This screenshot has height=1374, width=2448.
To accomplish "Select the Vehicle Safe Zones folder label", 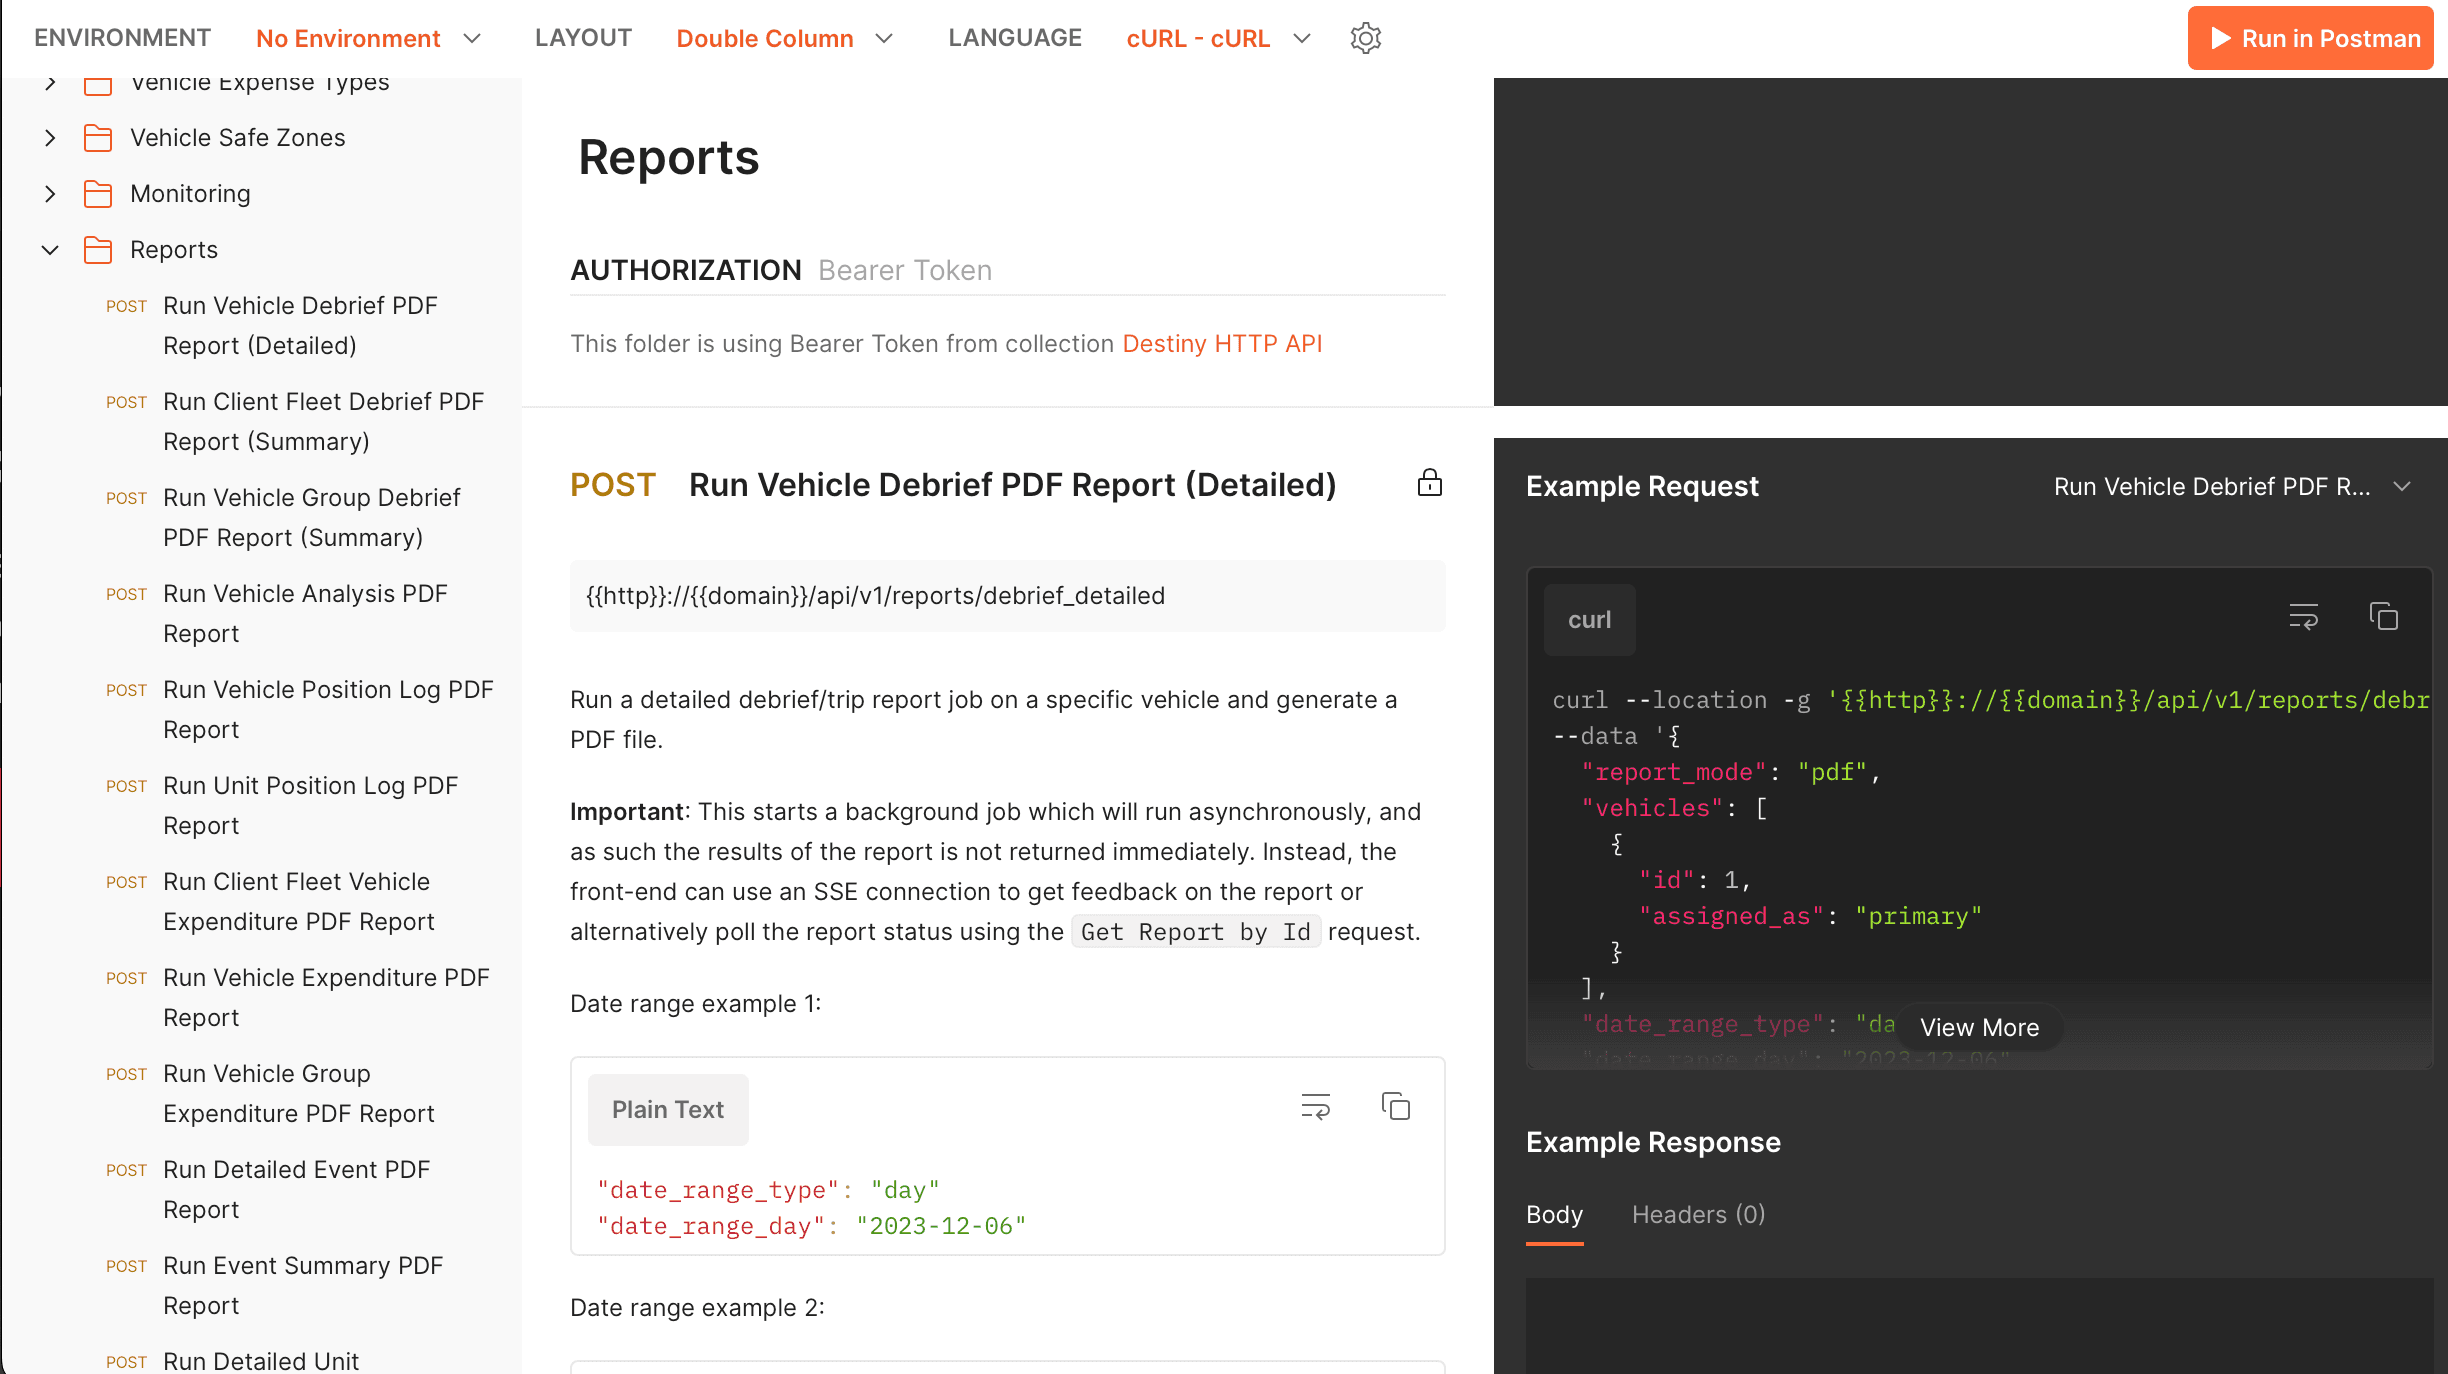I will [238, 138].
